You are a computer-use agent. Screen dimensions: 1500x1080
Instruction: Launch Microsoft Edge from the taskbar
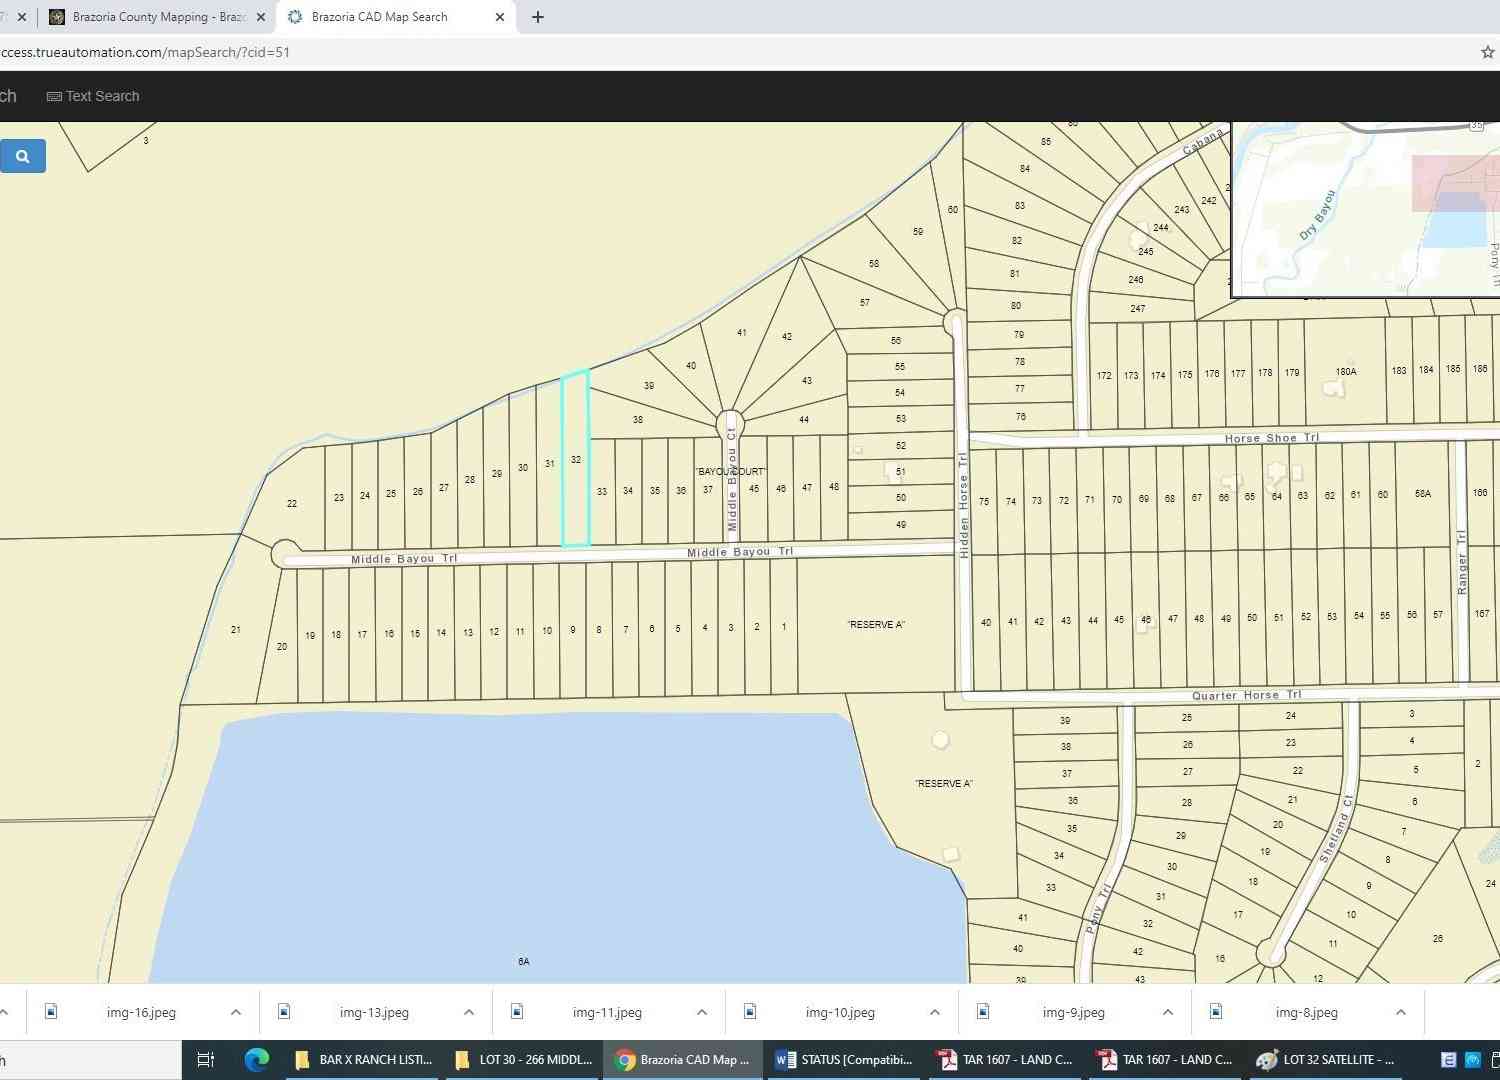point(257,1060)
